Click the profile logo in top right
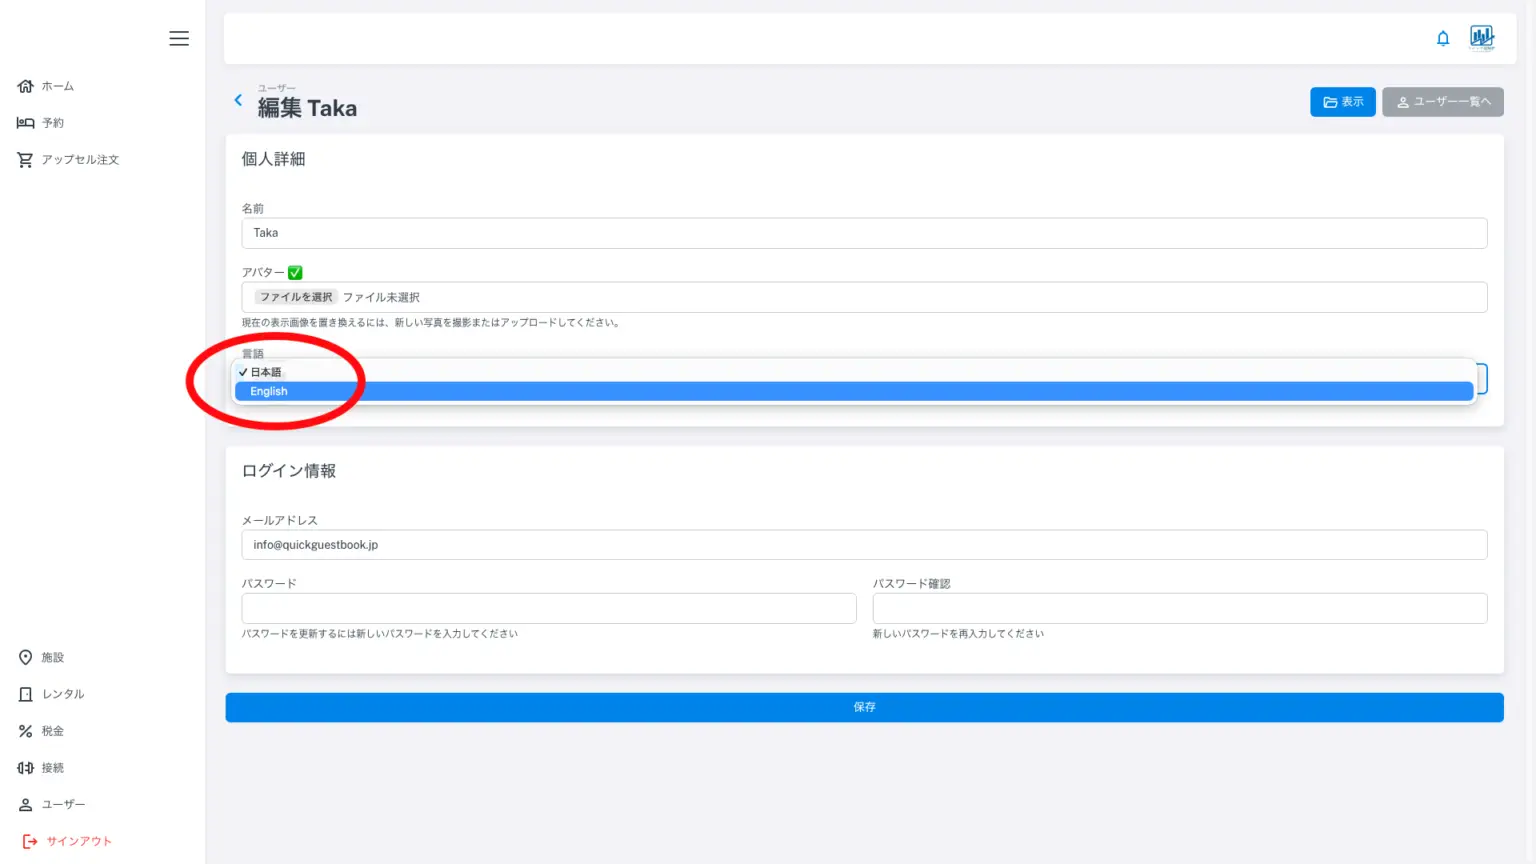Image resolution: width=1536 pixels, height=864 pixels. coord(1482,38)
